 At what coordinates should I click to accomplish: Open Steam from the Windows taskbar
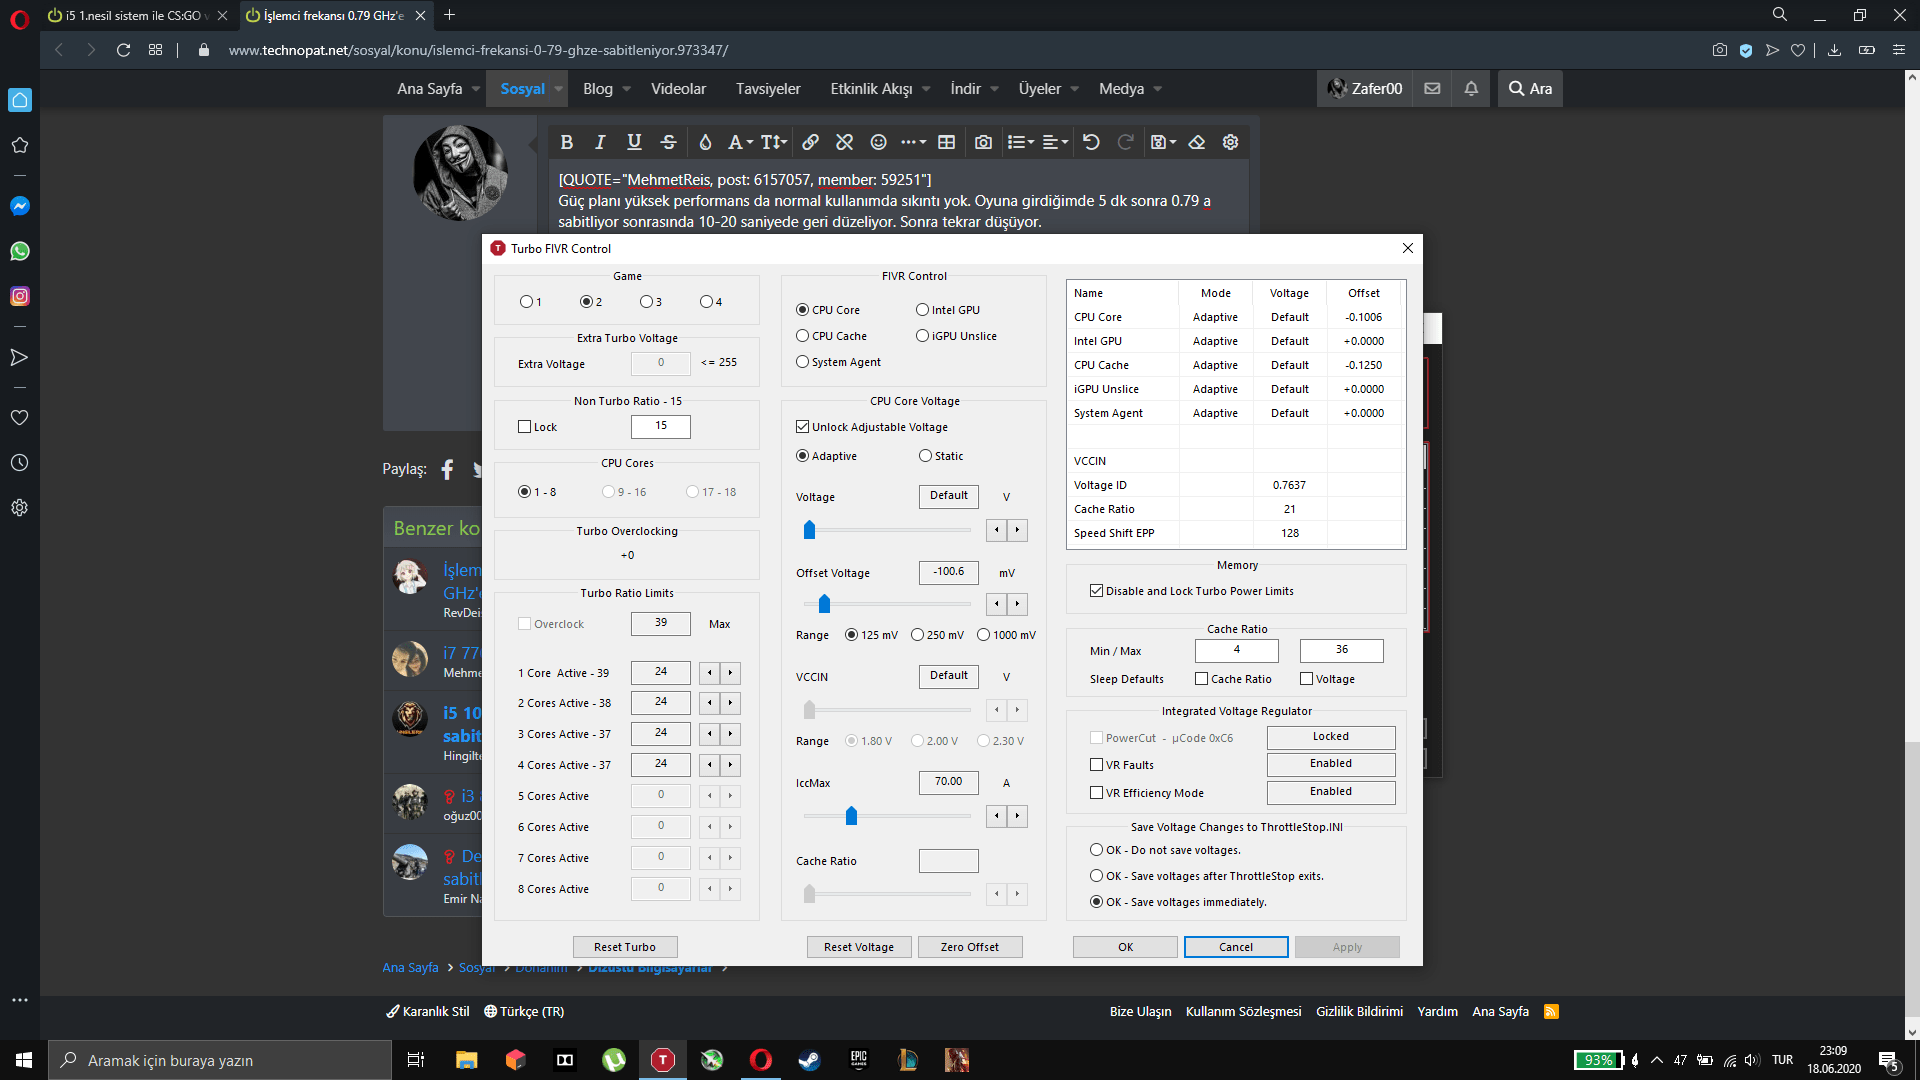pyautogui.click(x=809, y=1060)
